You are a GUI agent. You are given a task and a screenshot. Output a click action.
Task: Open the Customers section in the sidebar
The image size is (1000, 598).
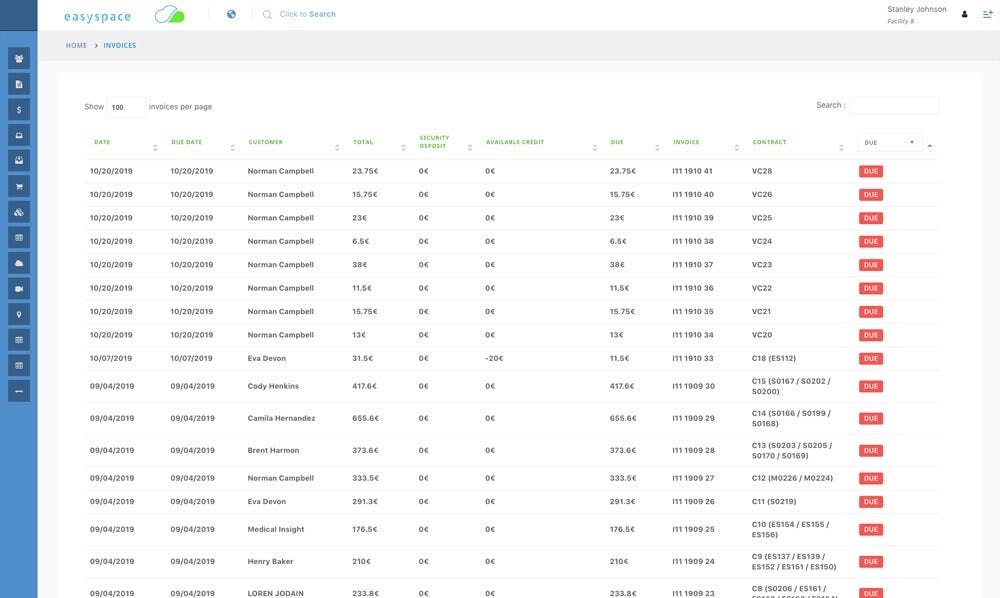pyautogui.click(x=16, y=58)
